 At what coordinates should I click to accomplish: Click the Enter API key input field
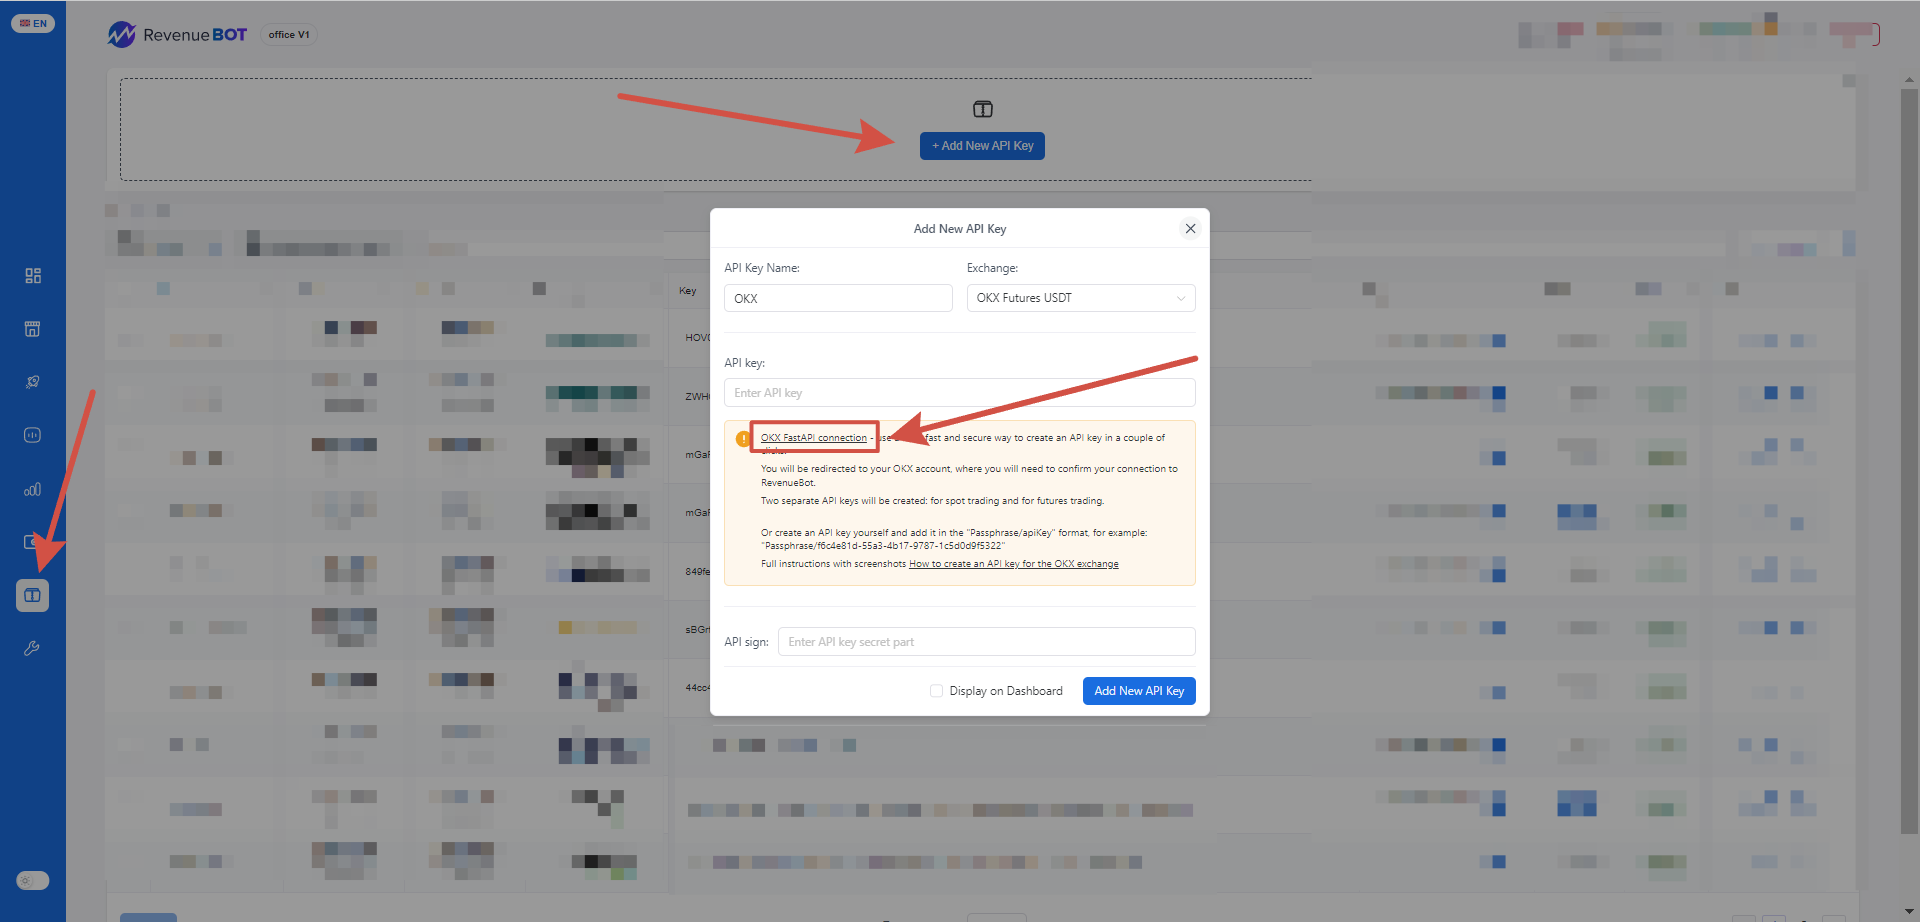[x=960, y=393]
